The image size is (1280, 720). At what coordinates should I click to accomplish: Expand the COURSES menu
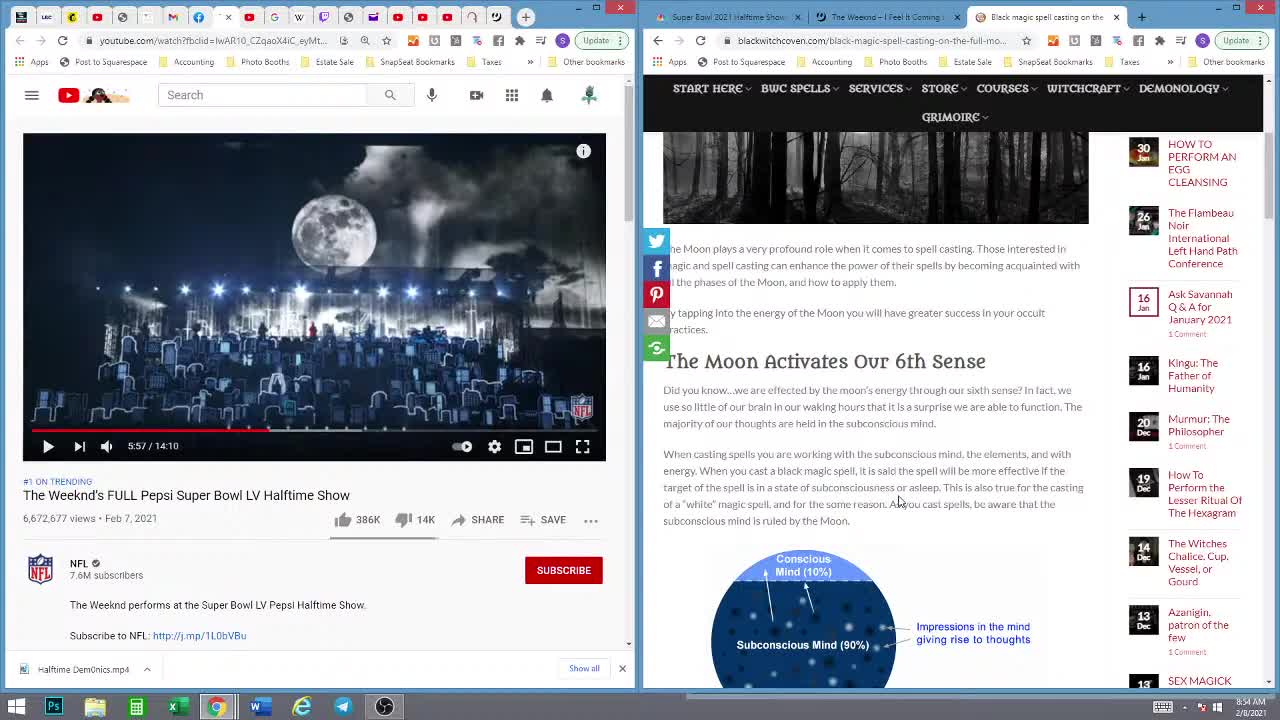point(1007,89)
